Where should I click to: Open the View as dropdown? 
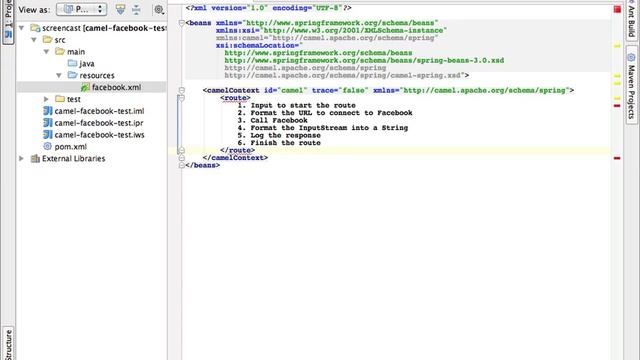click(x=82, y=9)
